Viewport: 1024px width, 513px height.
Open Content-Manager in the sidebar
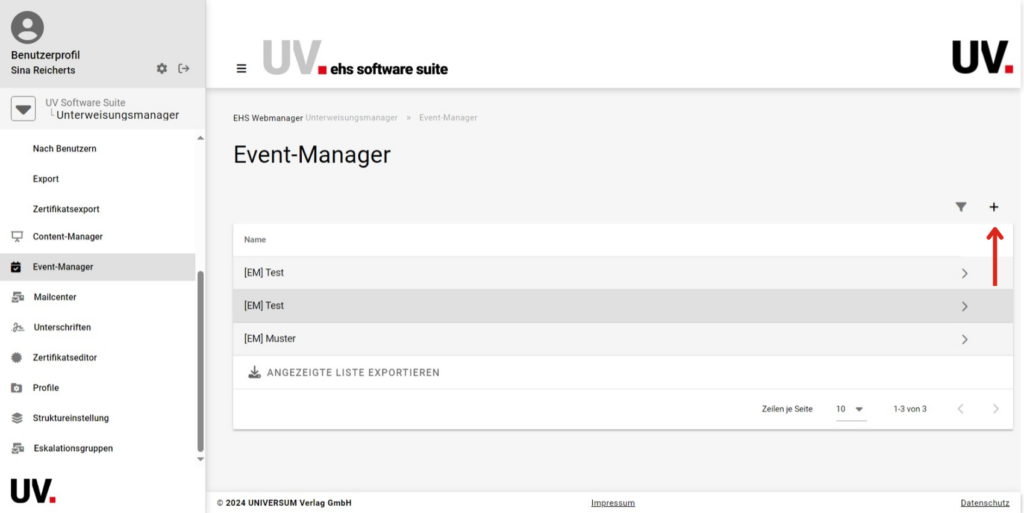(67, 237)
